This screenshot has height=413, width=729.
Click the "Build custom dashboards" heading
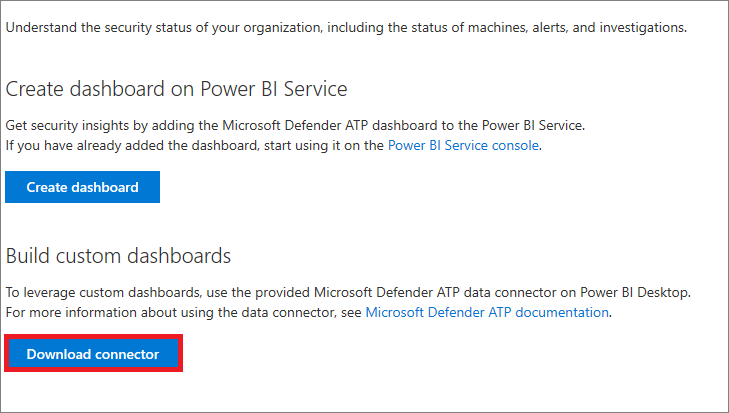tap(118, 256)
